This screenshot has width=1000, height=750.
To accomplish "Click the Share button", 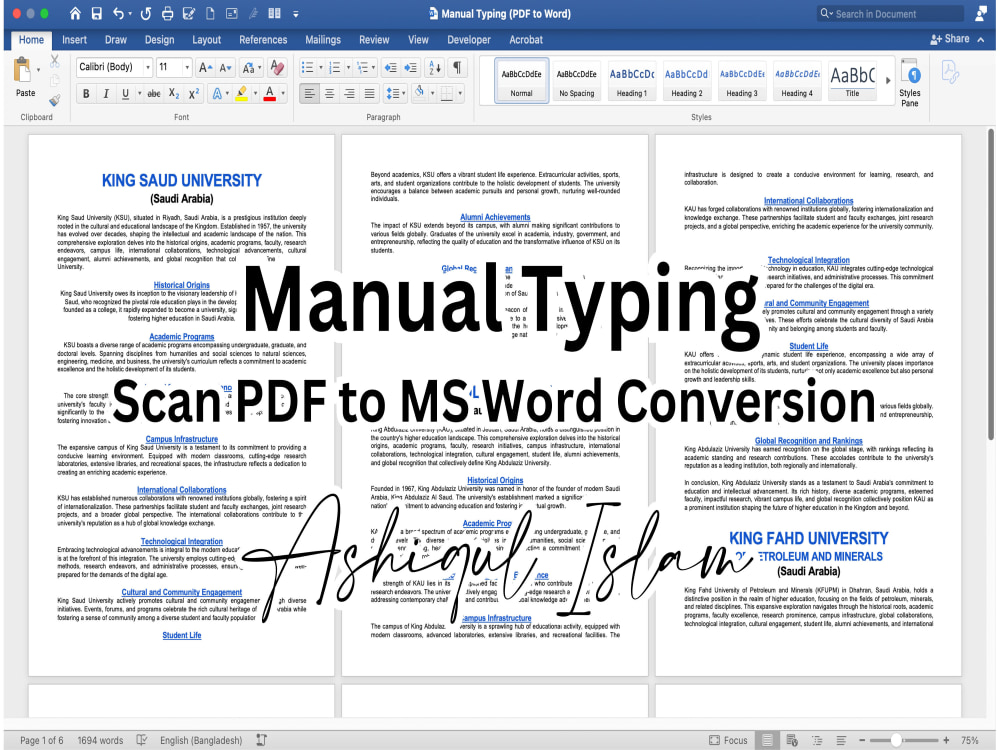I will point(950,39).
